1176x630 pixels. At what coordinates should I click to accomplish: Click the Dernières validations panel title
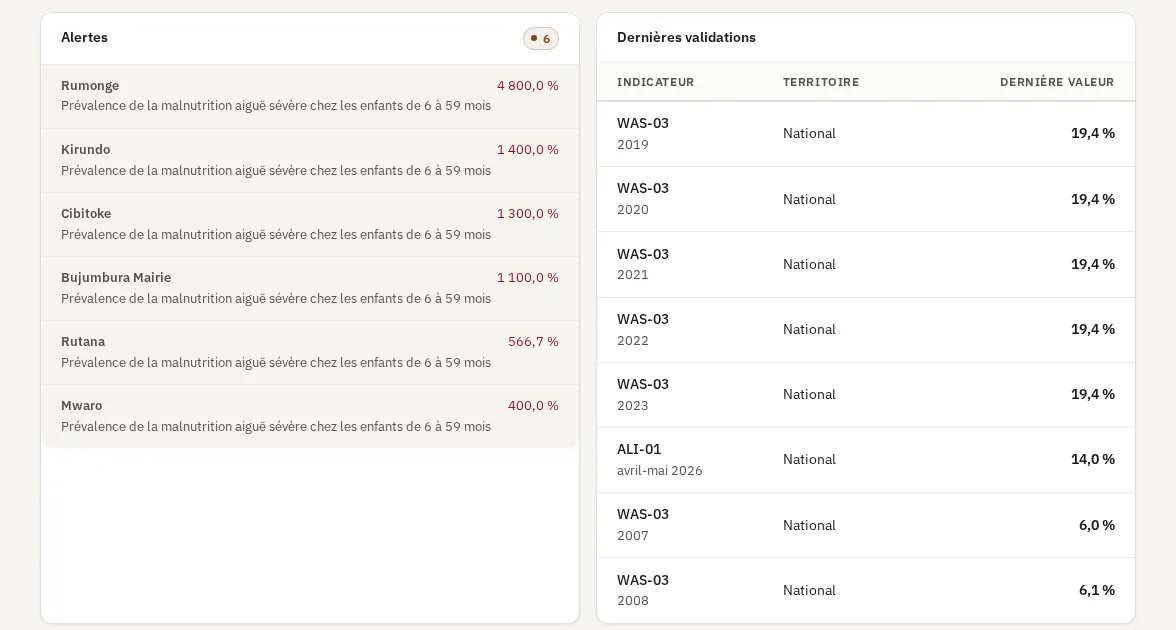[686, 38]
